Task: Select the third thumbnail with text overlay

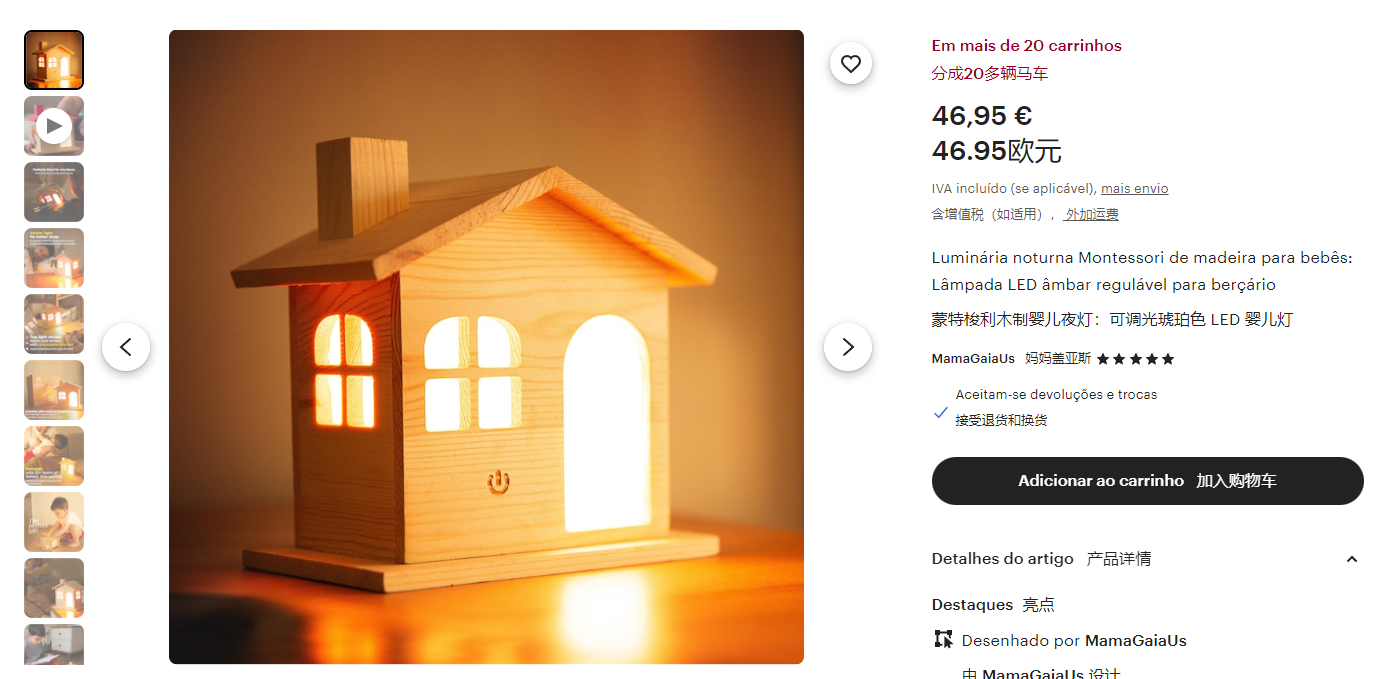Action: click(x=54, y=192)
